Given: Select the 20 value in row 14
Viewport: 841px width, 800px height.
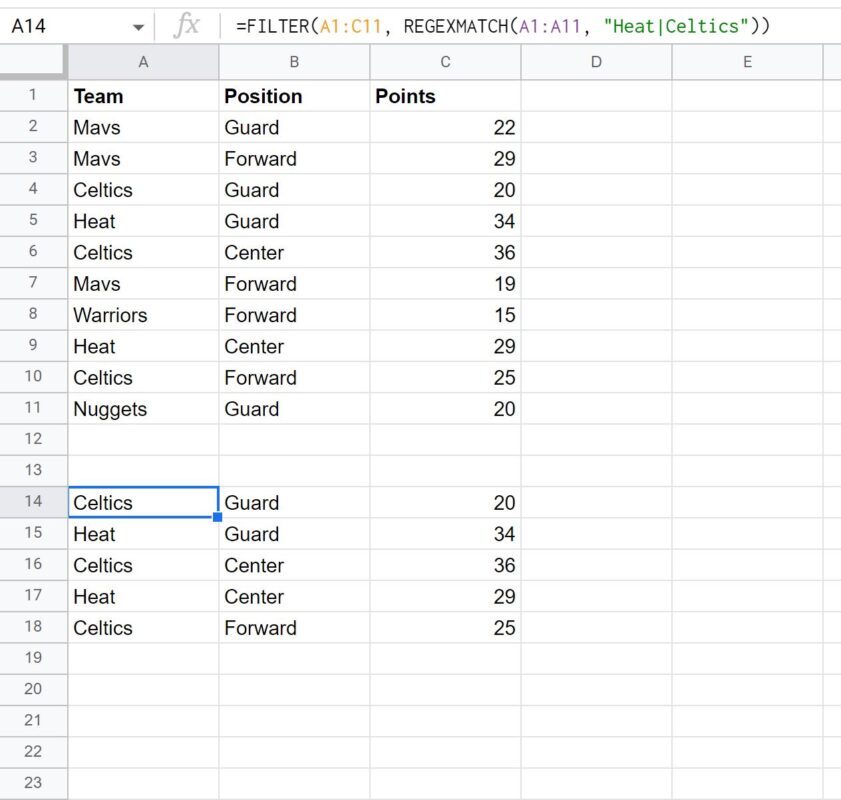Looking at the screenshot, I should [x=445, y=502].
